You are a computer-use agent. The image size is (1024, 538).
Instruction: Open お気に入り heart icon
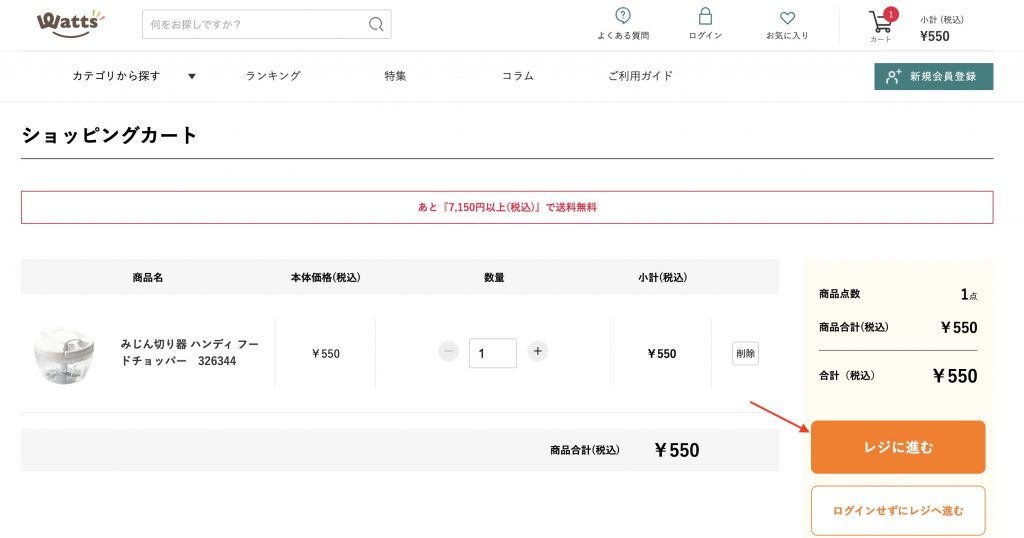point(787,18)
